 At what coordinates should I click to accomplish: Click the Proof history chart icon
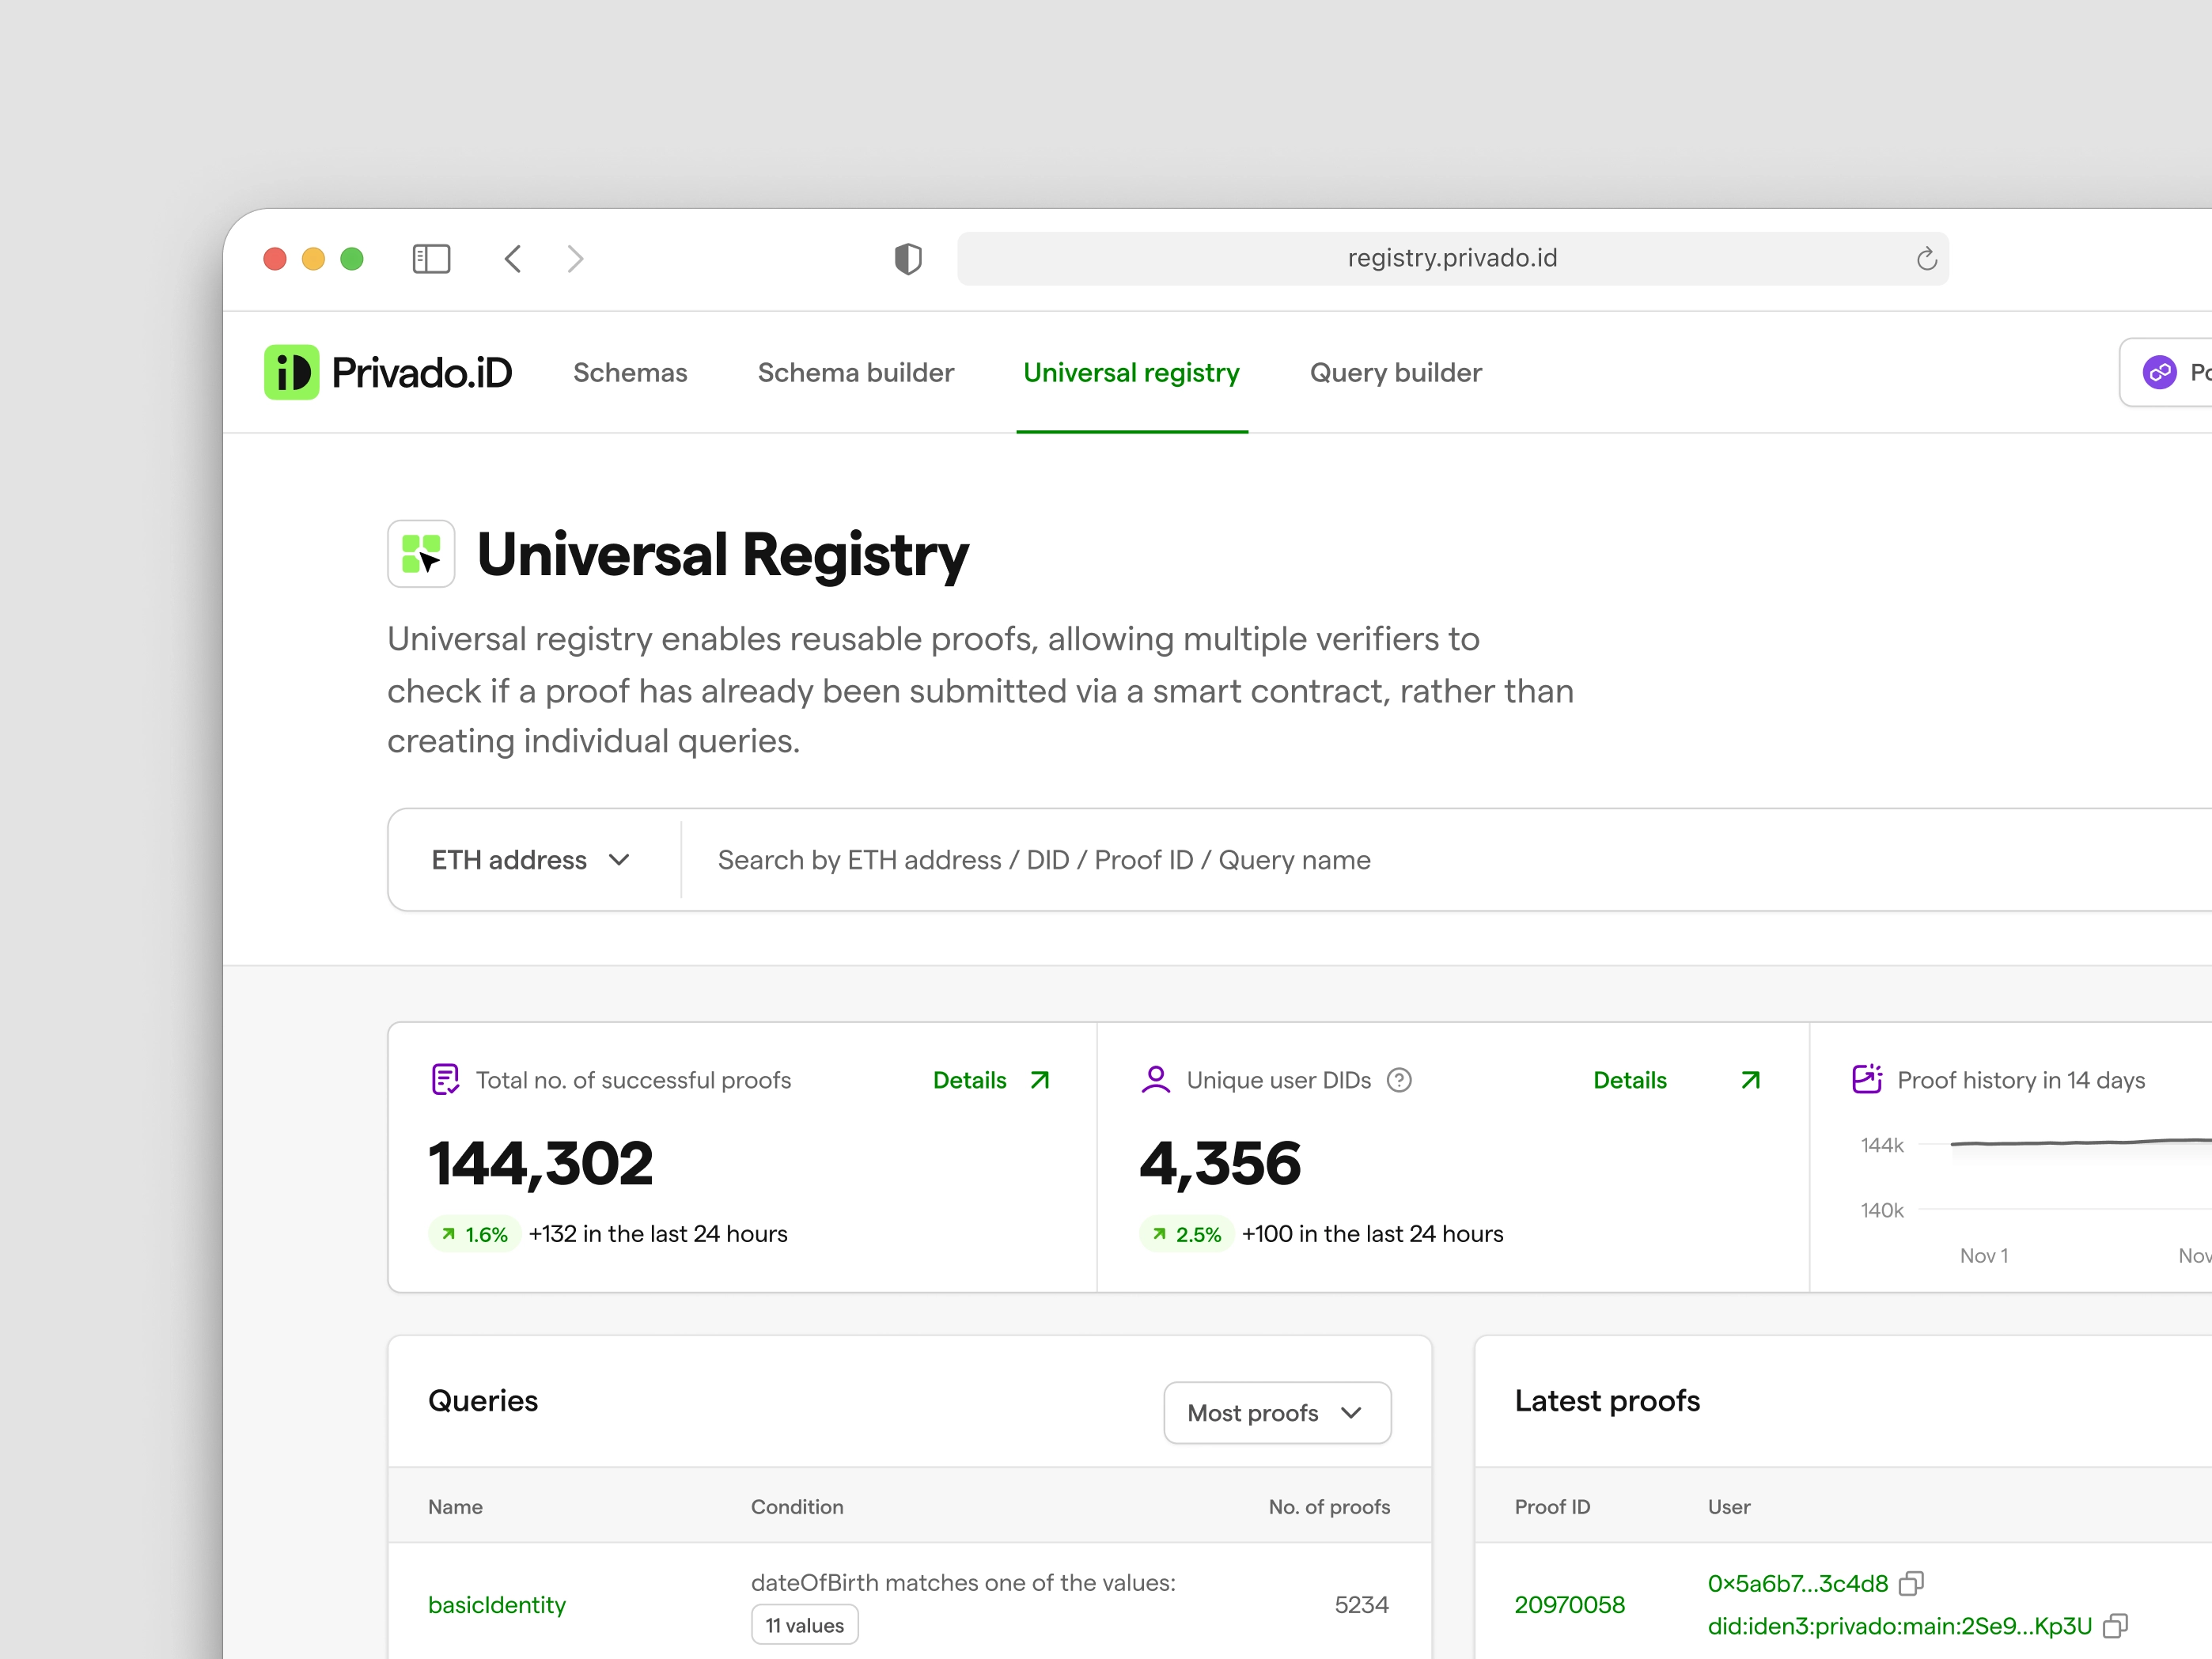point(1868,1079)
